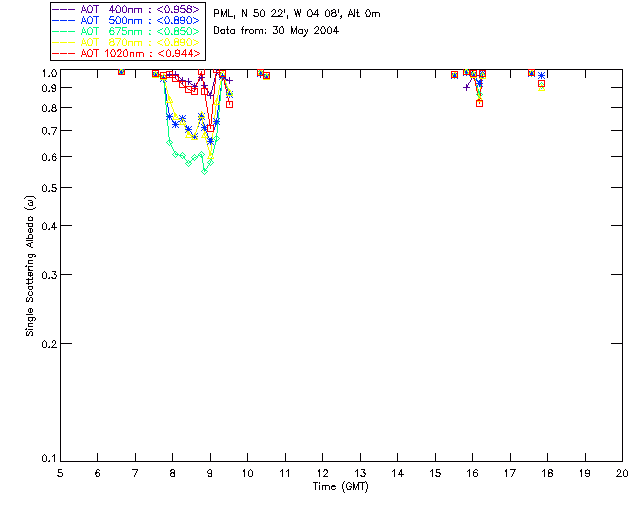Screen dimensions: 640x512
Task: Click the x-axis tick label '10'
Action: [x=247, y=473]
